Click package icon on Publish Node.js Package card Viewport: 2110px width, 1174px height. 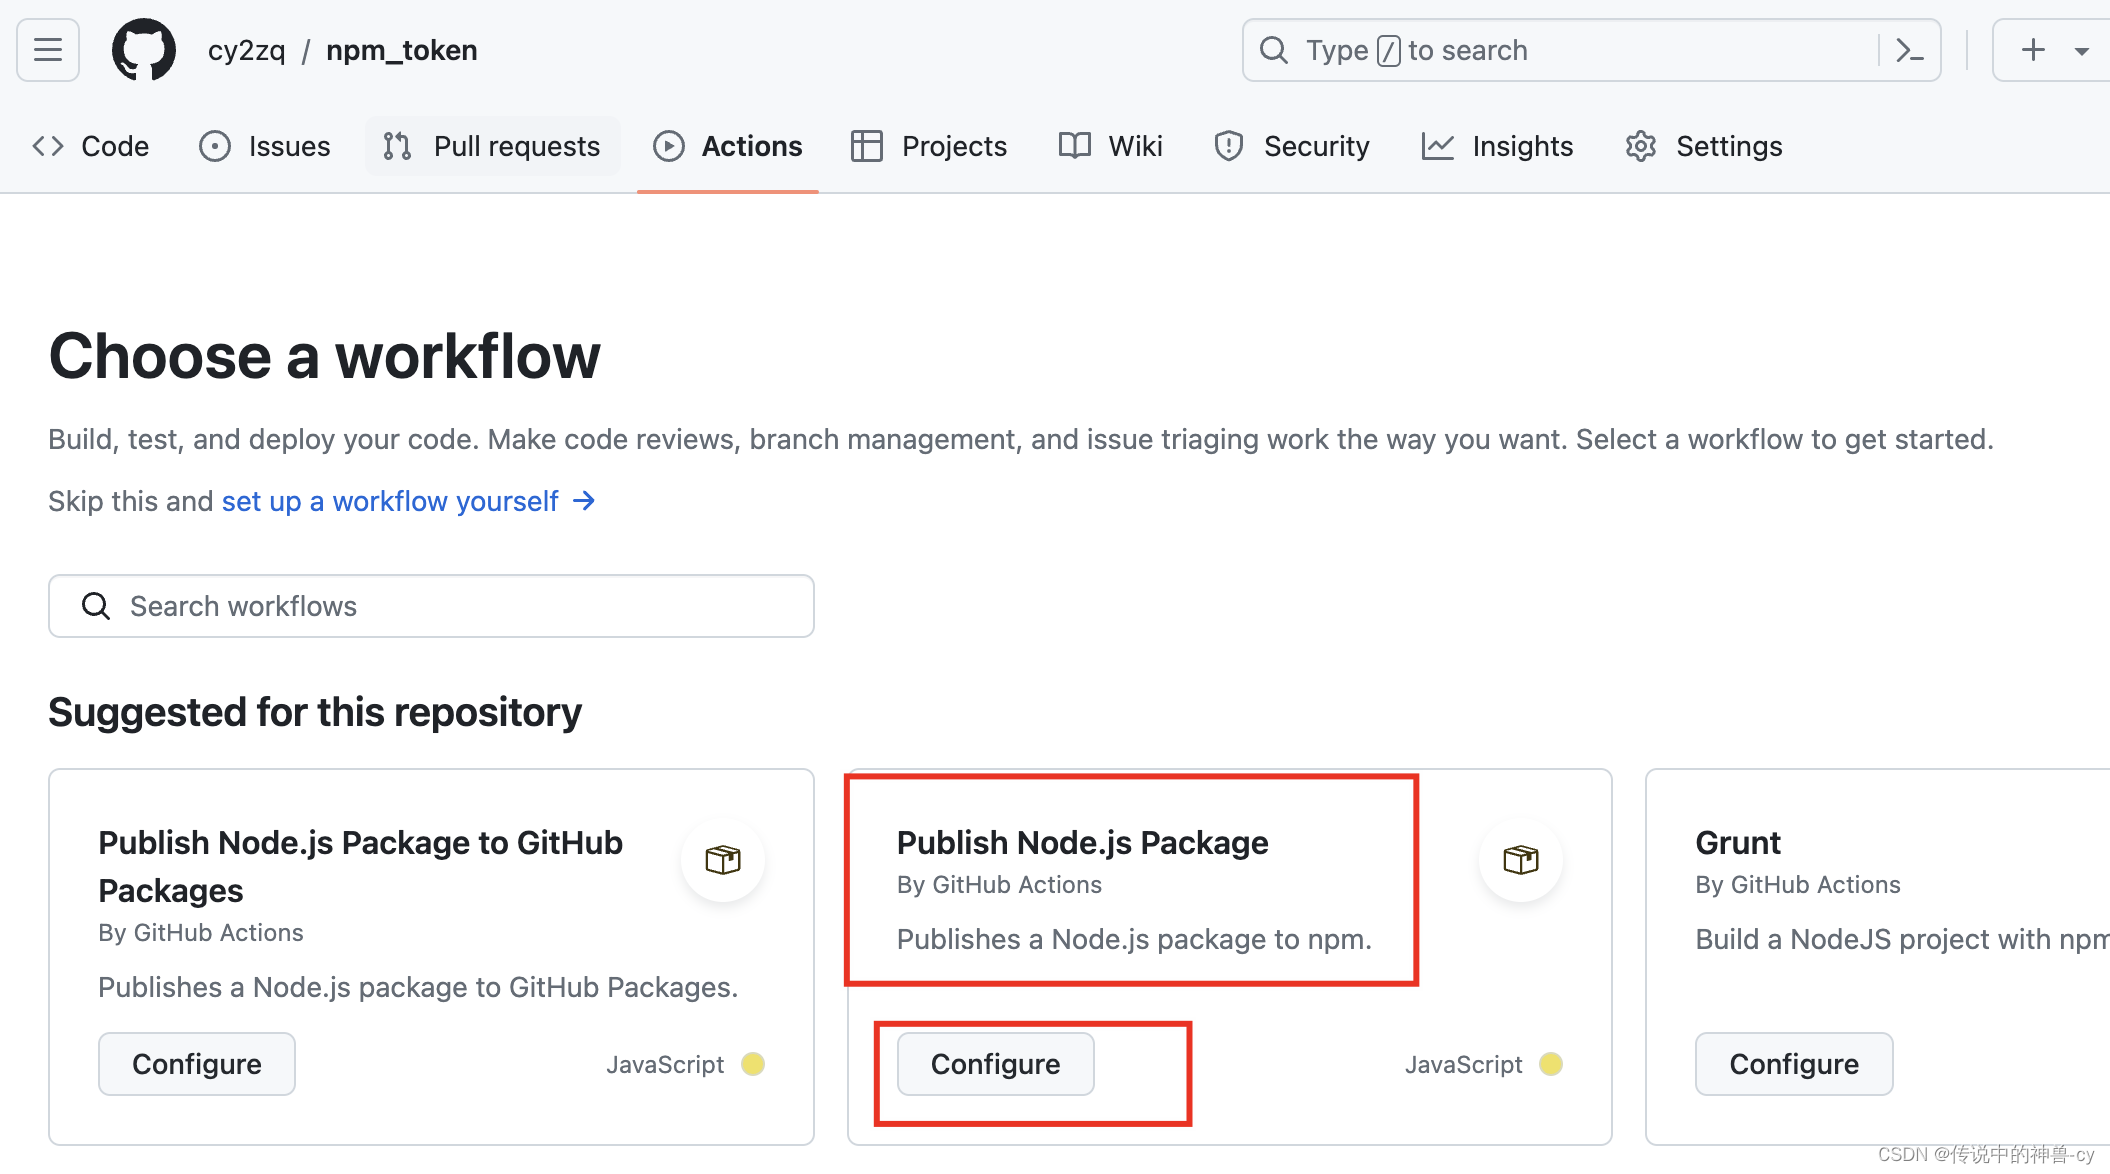pos(1520,860)
